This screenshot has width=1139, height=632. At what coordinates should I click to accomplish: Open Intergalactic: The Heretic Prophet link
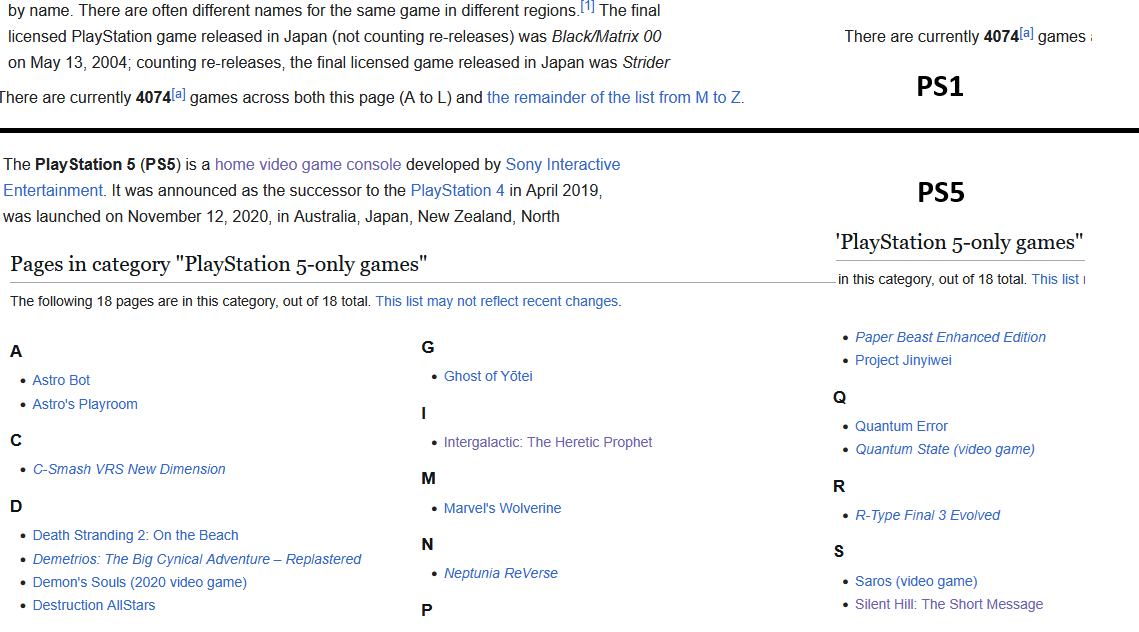pyautogui.click(x=548, y=442)
